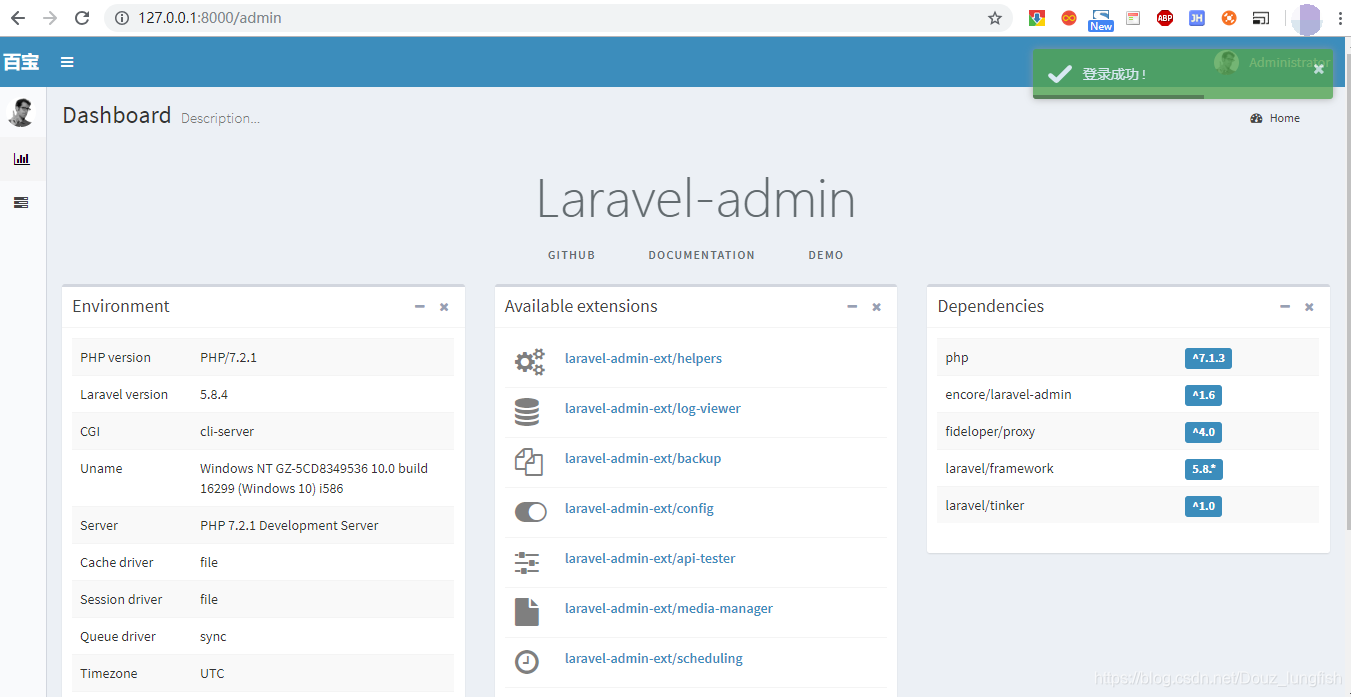Bookmark this page with the star icon
Image resolution: width=1351 pixels, height=697 pixels.
coord(995,18)
